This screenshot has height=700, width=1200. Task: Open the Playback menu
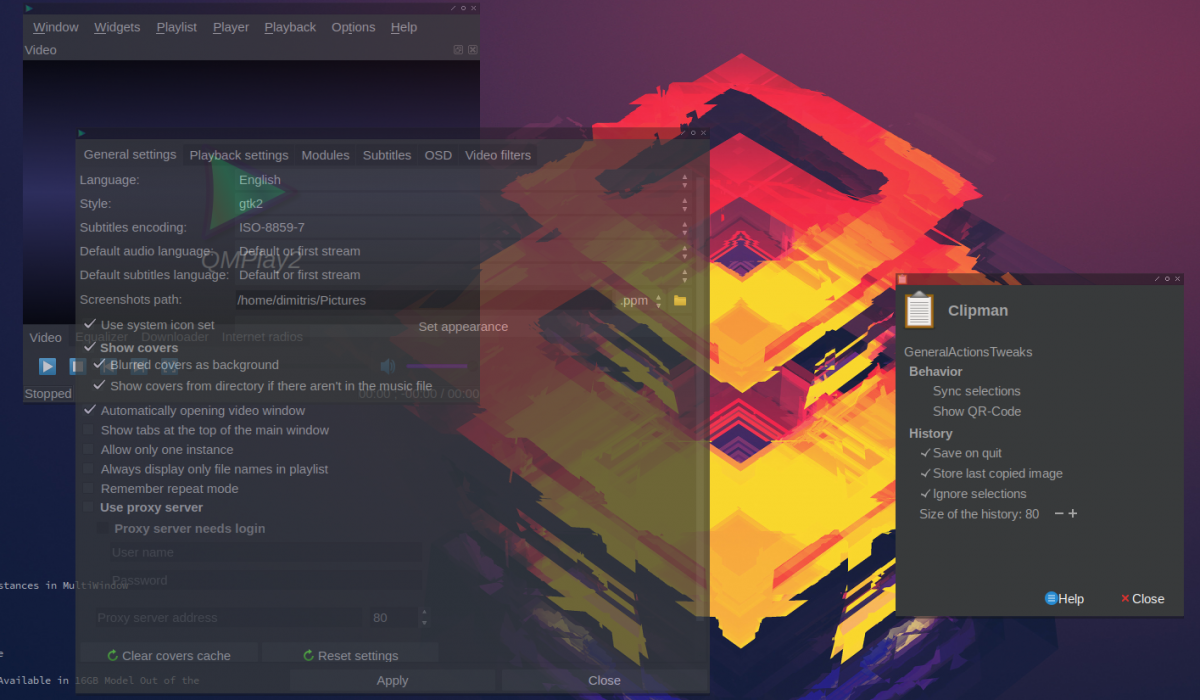click(x=290, y=27)
